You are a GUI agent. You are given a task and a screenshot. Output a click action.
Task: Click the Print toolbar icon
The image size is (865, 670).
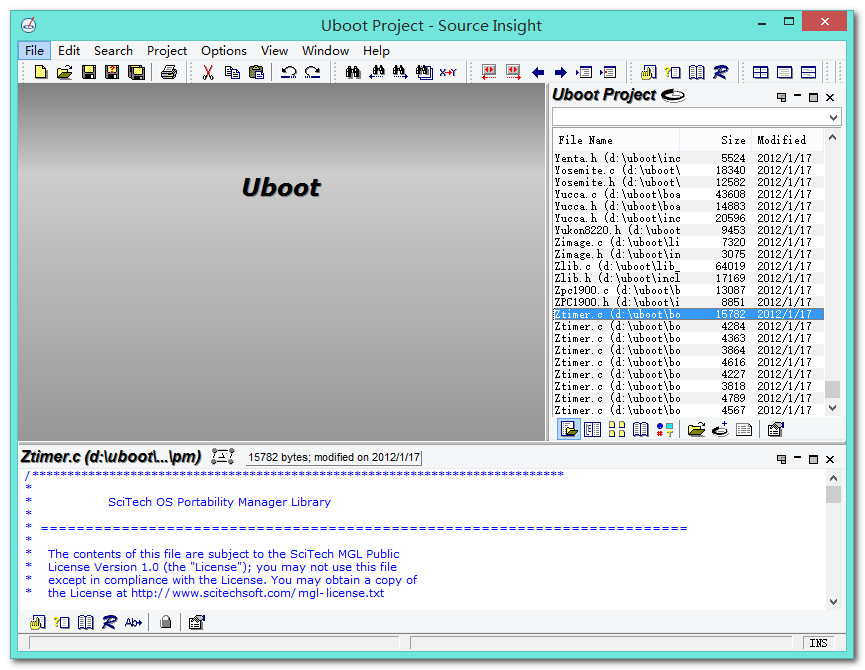[x=169, y=72]
